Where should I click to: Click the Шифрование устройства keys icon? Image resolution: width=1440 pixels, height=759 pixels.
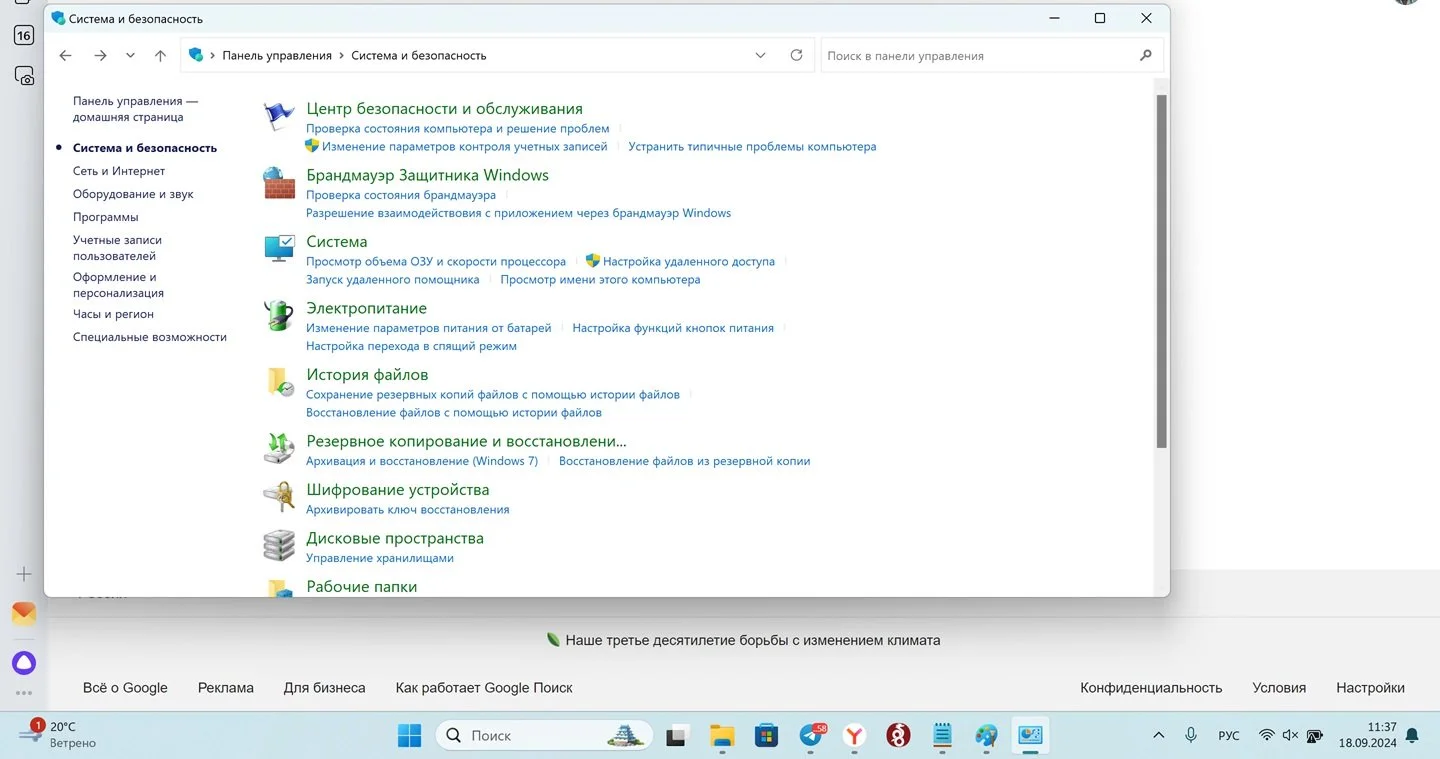279,497
